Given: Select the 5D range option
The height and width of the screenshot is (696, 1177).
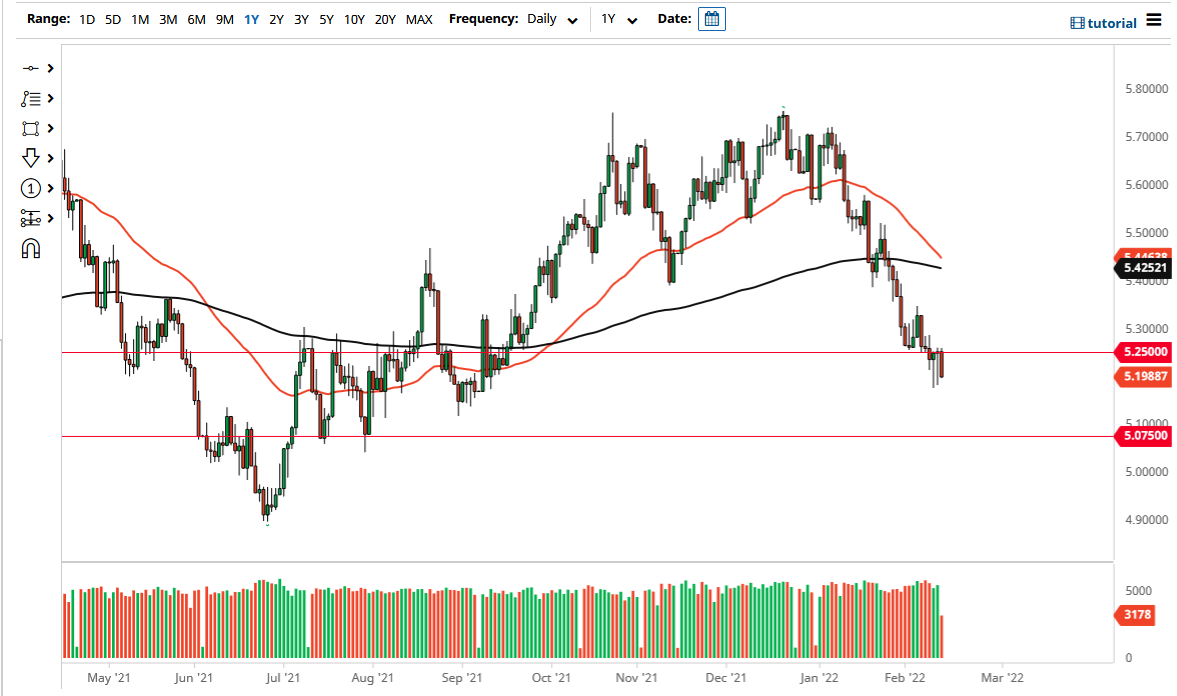Looking at the screenshot, I should [112, 18].
